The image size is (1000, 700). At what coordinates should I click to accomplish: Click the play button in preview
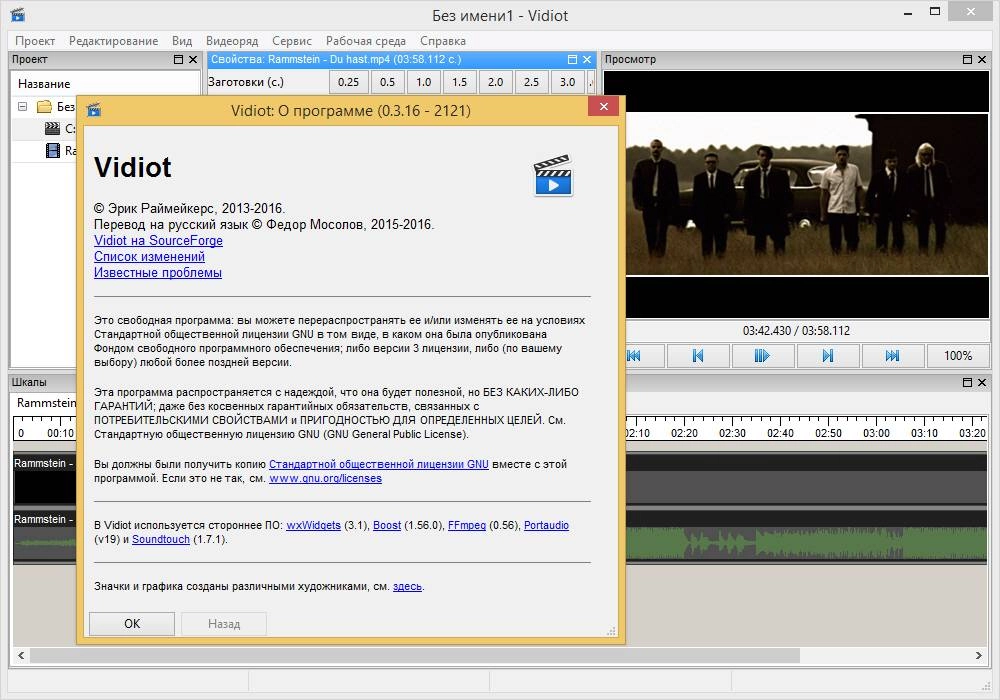[x=763, y=356]
